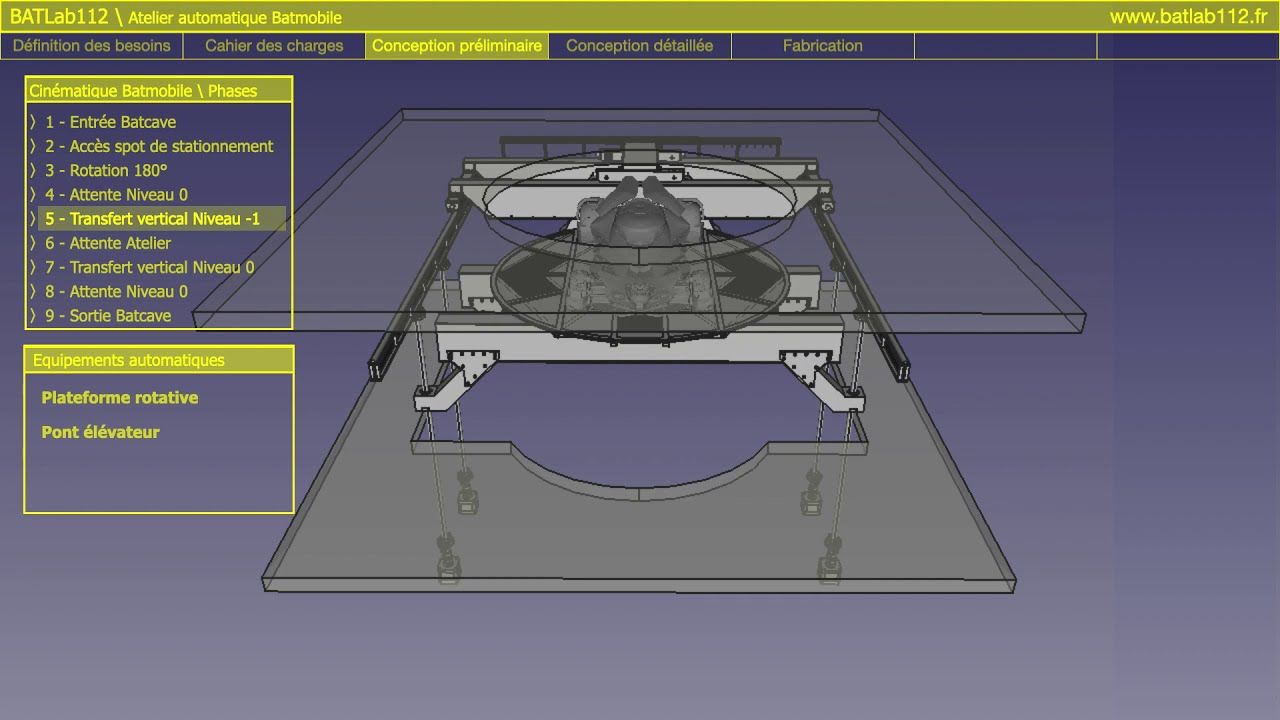Viewport: 1280px width, 720px height.
Task: Expand chevron beside Rotation 180°
Action: tap(33, 170)
